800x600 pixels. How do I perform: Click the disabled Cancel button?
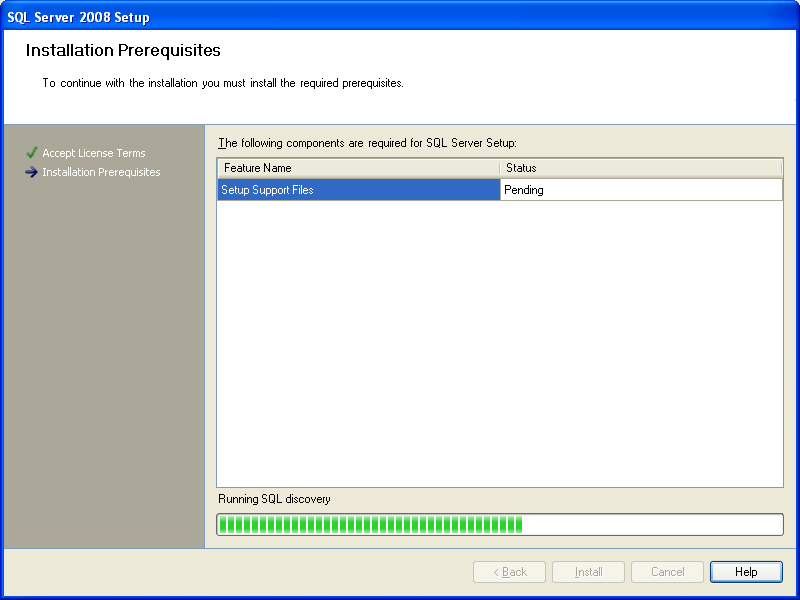pyautogui.click(x=667, y=572)
